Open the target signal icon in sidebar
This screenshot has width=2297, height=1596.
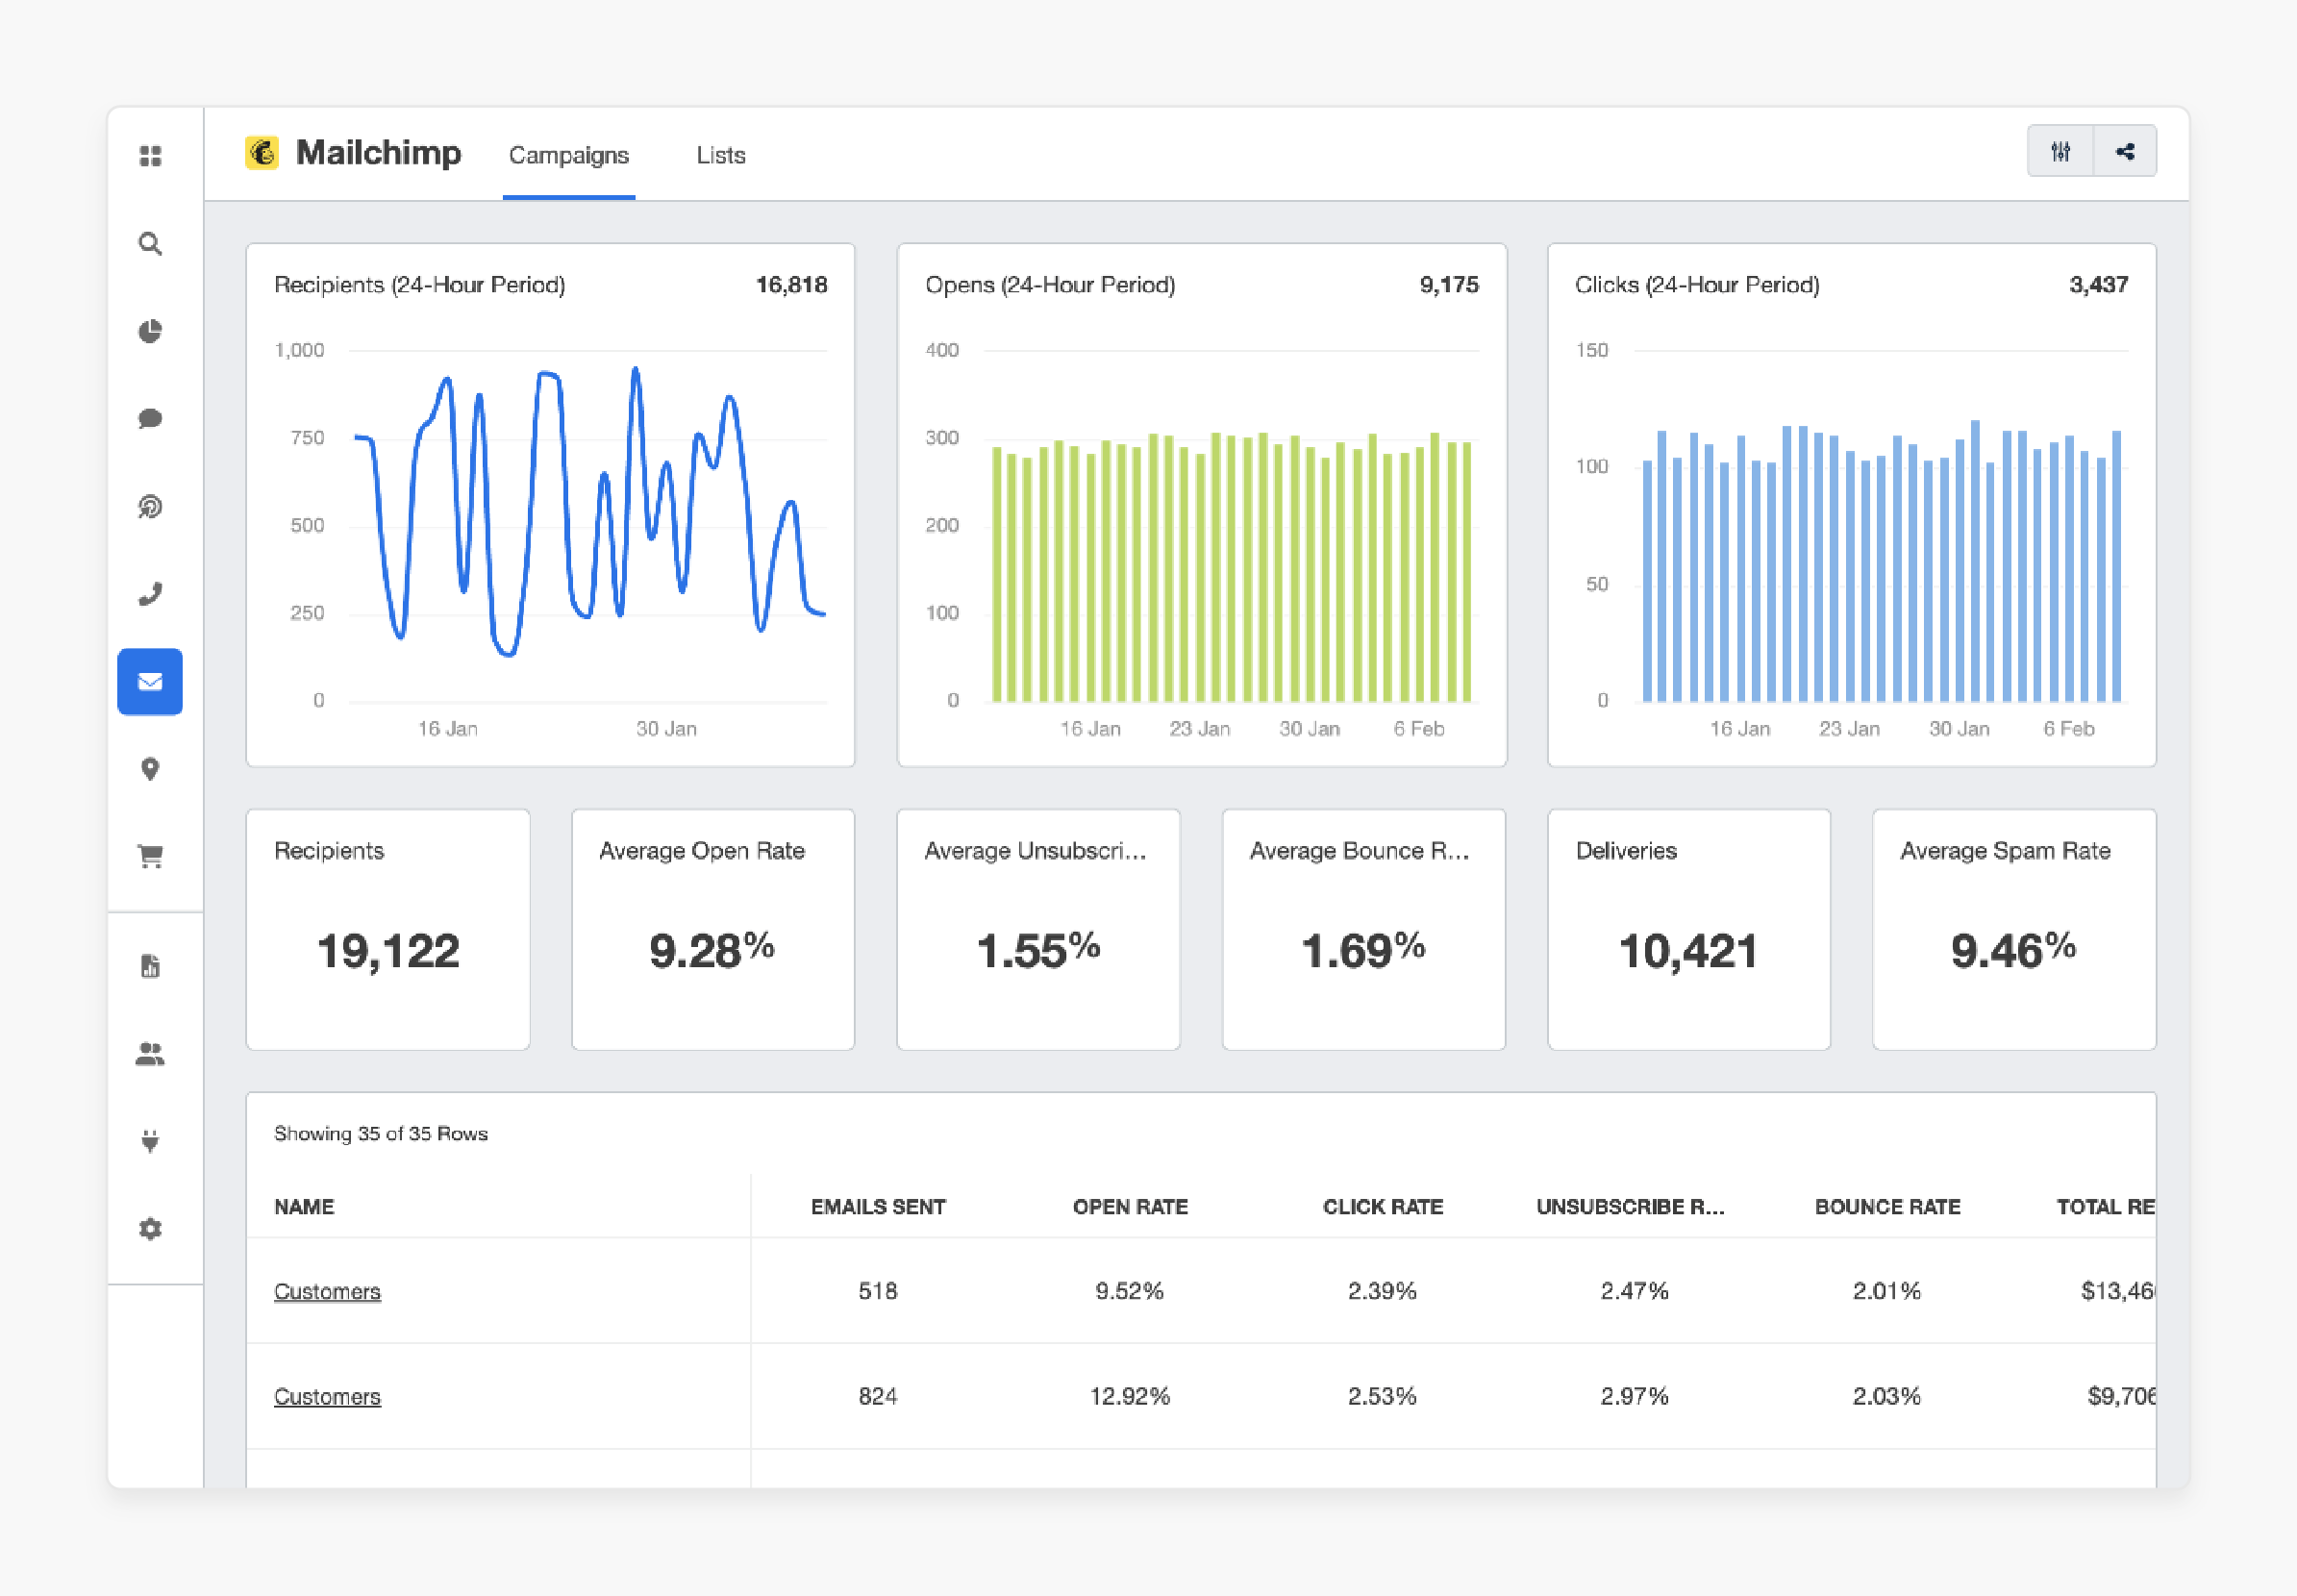pyautogui.click(x=150, y=506)
